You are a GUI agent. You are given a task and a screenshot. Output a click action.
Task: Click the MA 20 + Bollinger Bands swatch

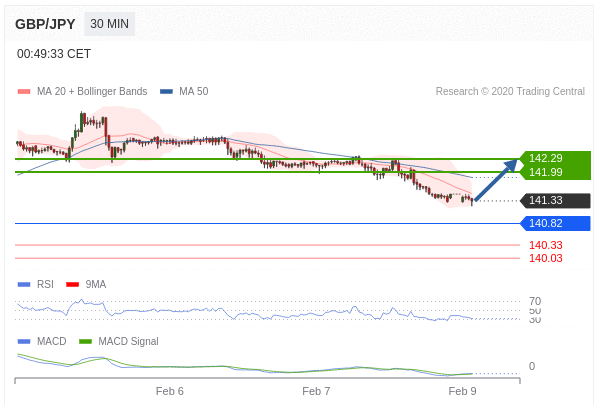point(24,91)
